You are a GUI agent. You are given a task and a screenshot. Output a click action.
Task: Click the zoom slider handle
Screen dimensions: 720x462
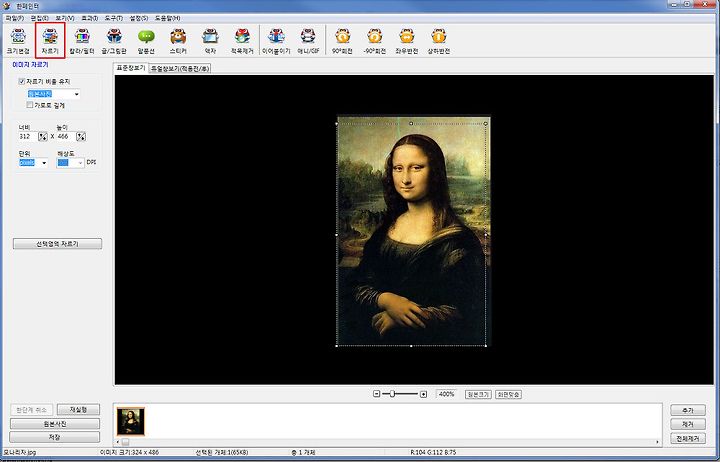coord(392,394)
